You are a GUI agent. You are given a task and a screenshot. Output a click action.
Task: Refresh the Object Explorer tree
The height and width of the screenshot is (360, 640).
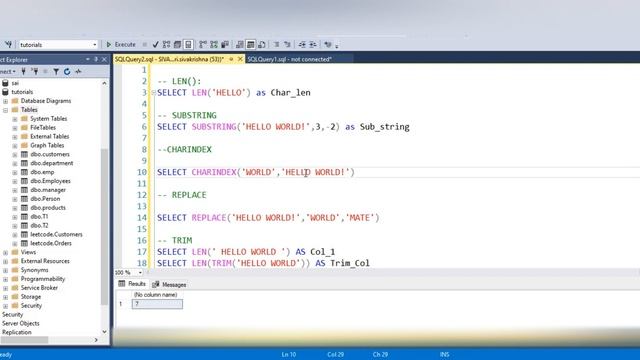[67, 71]
